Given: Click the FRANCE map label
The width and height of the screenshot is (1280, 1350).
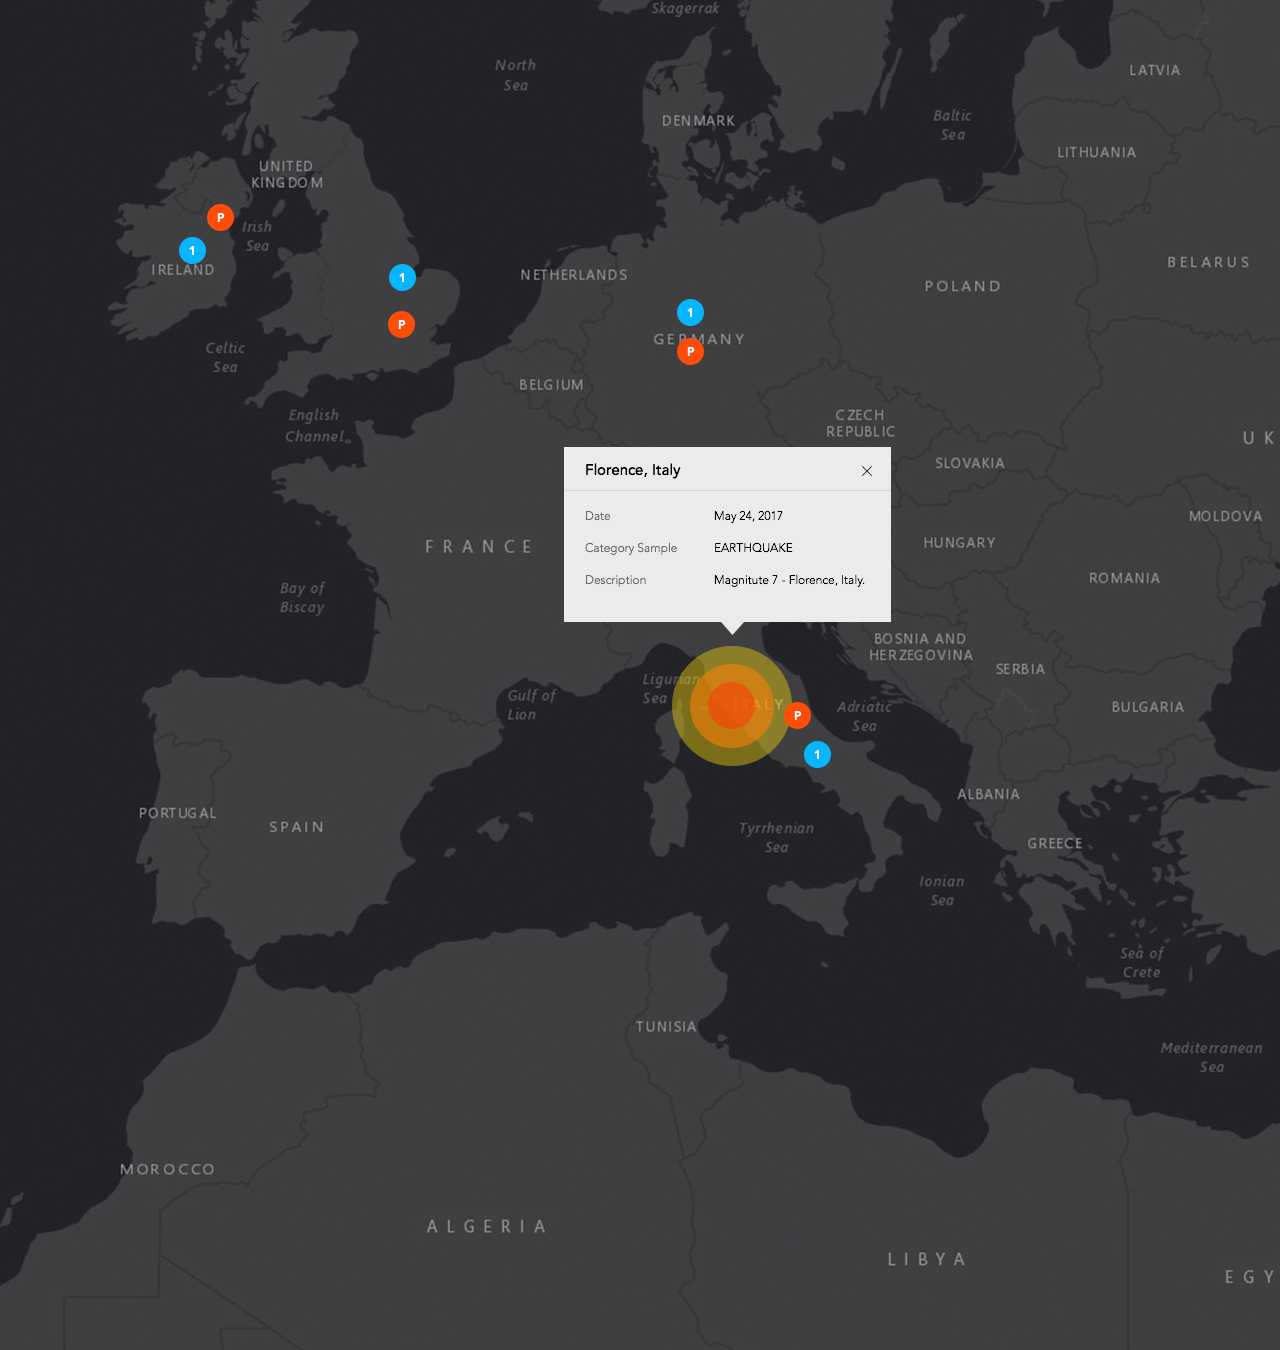Looking at the screenshot, I should (479, 547).
